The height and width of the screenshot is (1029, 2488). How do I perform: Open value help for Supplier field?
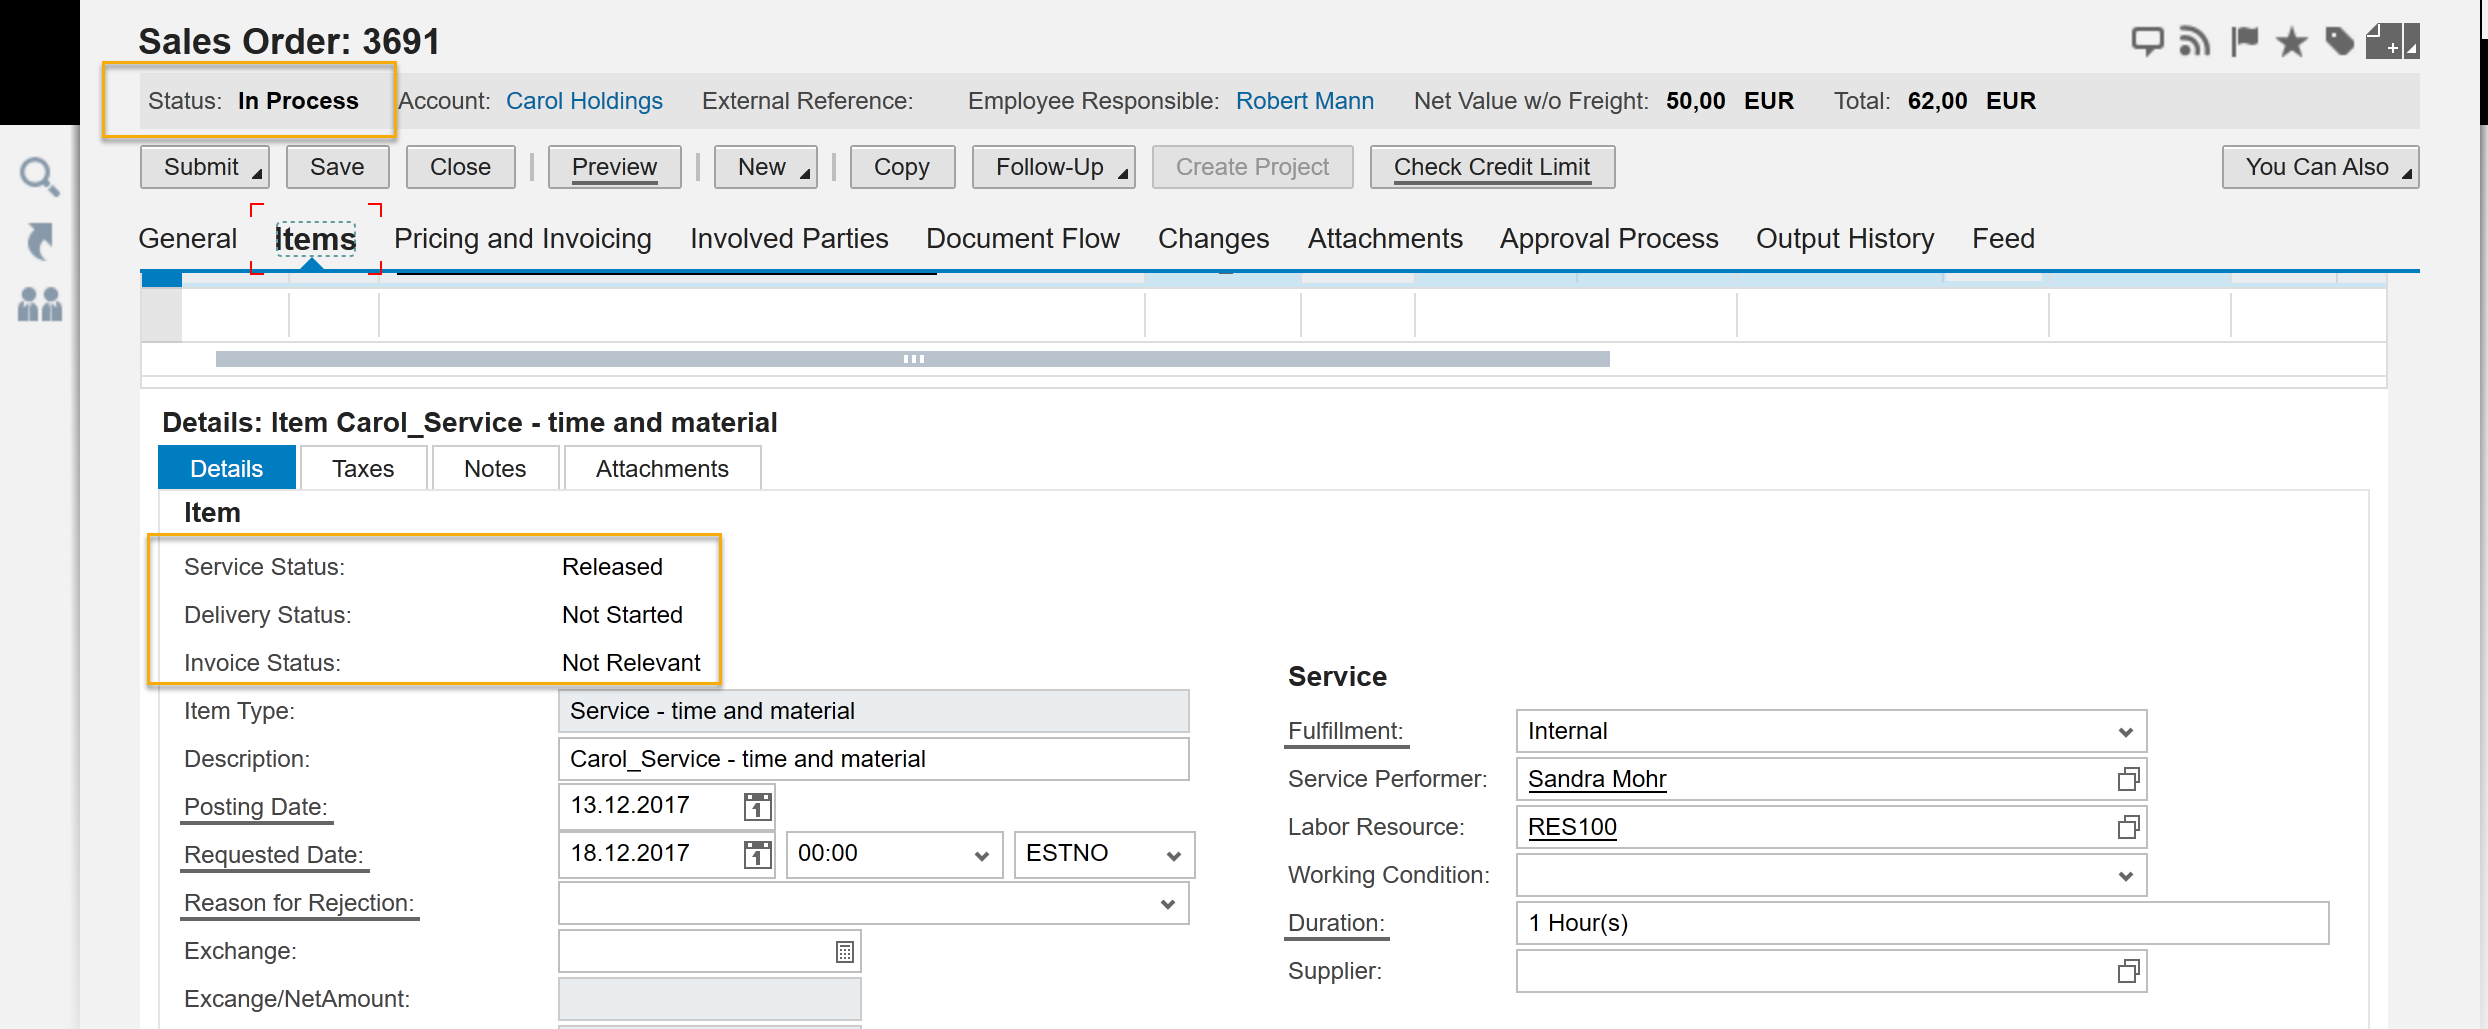point(2128,971)
